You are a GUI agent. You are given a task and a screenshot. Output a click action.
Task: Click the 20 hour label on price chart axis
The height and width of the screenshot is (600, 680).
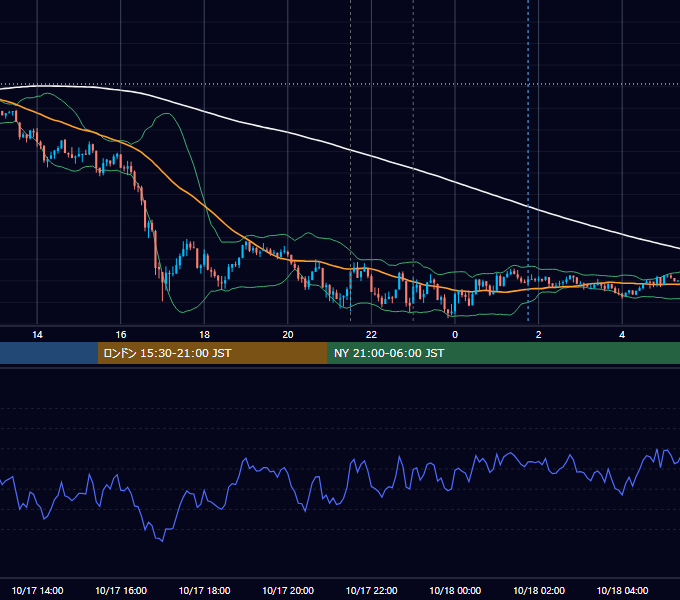tap(288, 335)
